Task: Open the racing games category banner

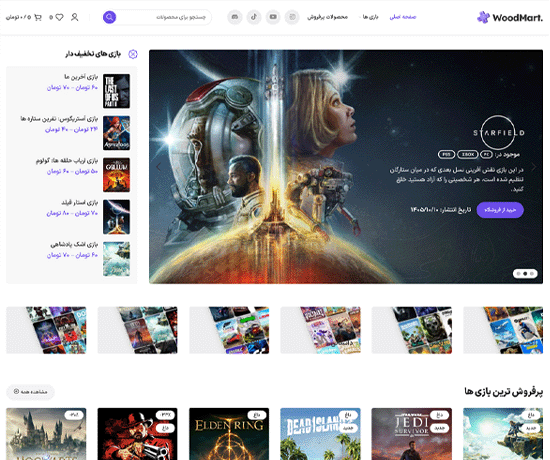Action: [229, 330]
